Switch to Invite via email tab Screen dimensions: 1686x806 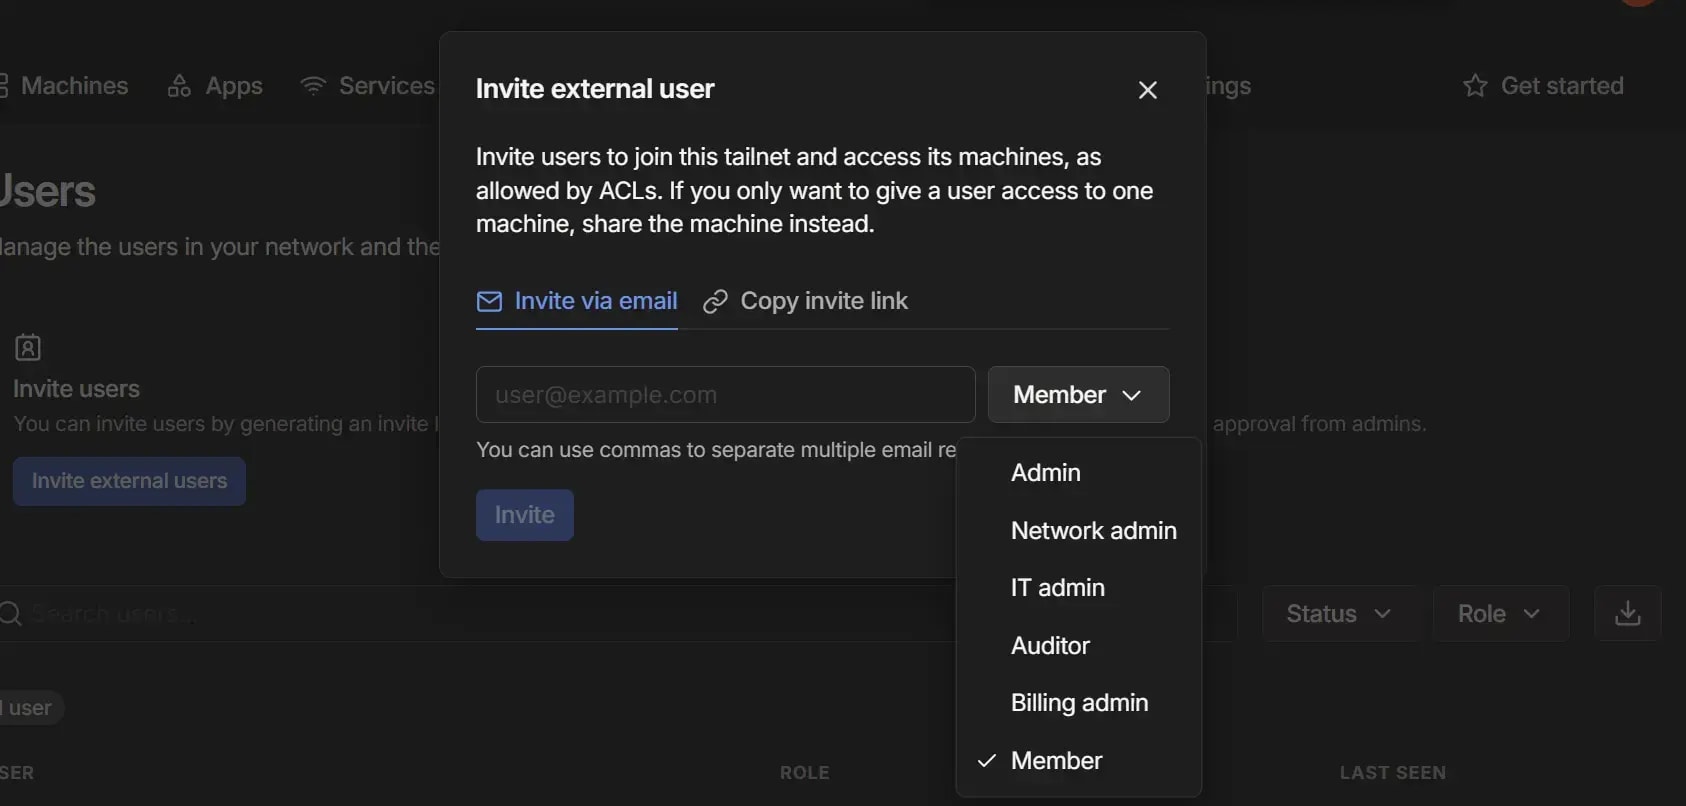(577, 301)
